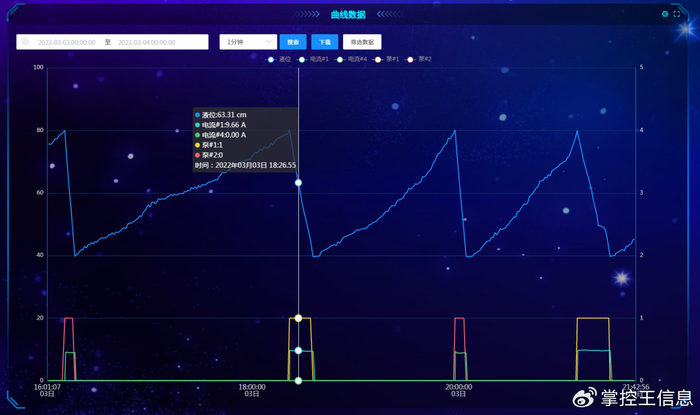This screenshot has height=415, width=700.
Task: Click the green 电流#4 data point at zero
Action: (x=298, y=381)
